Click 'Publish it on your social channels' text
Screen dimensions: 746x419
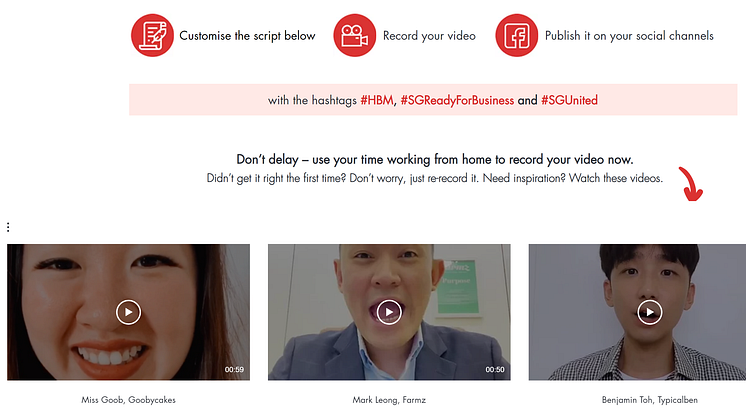(x=629, y=36)
